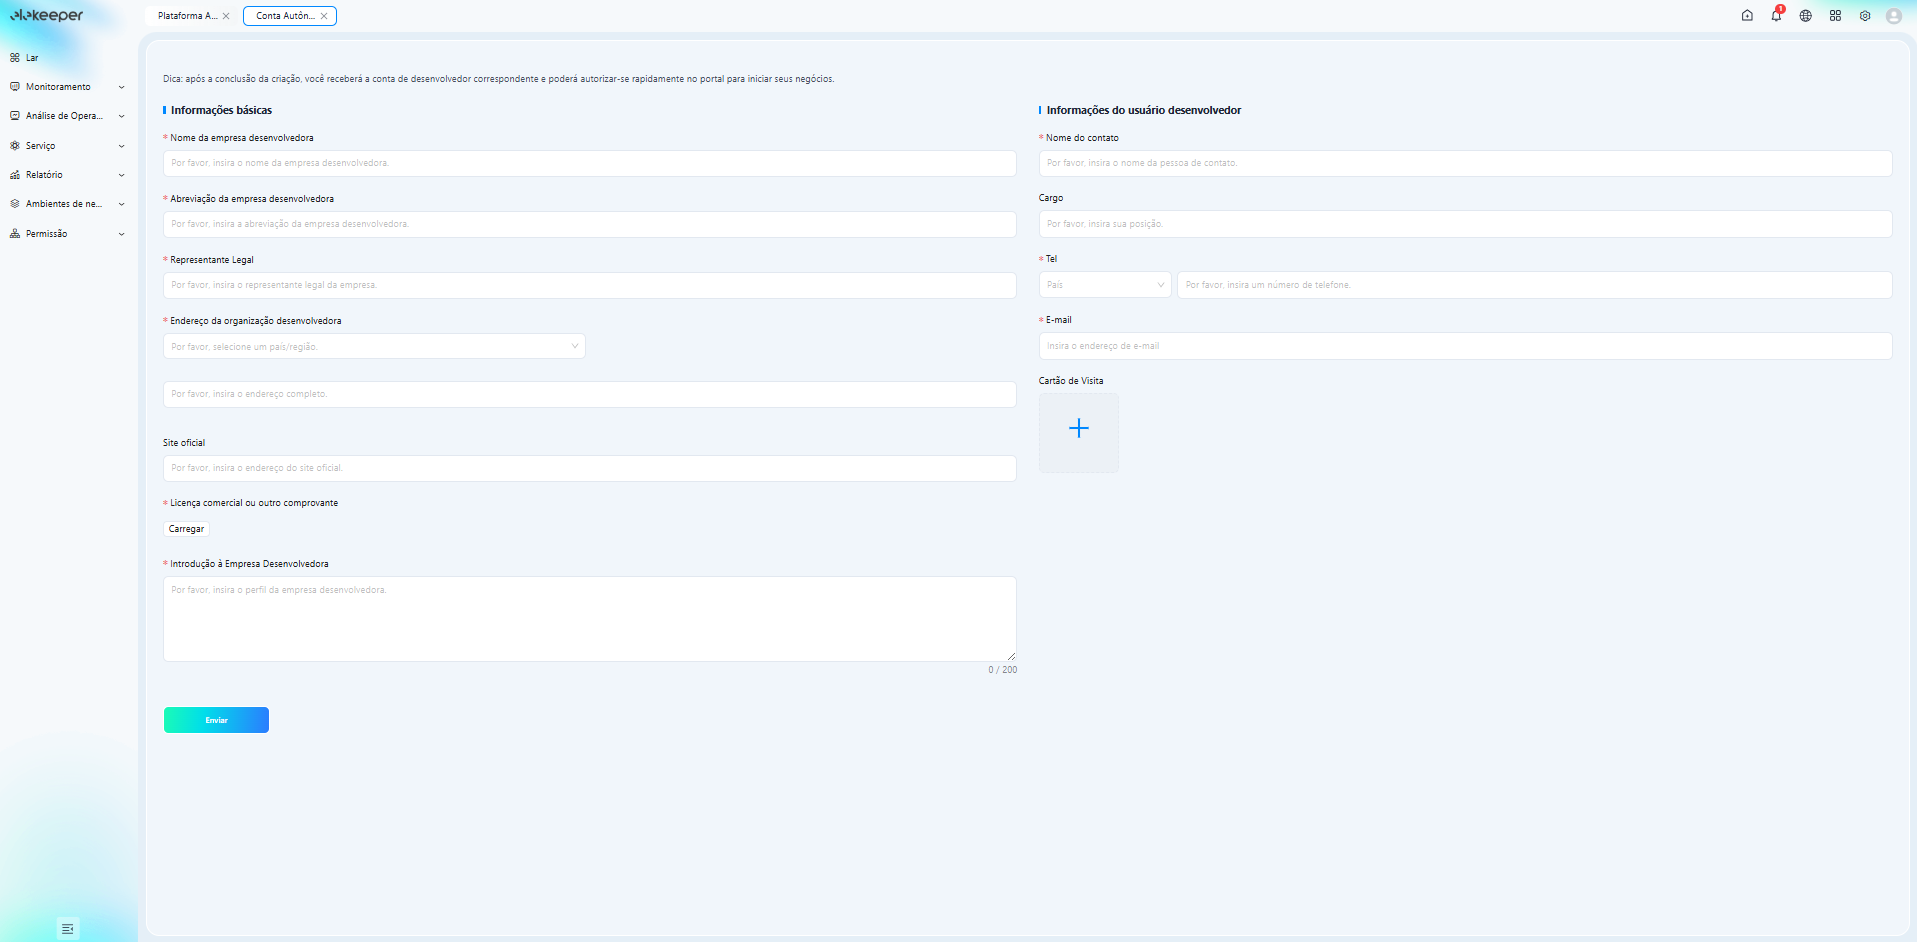Open Relatório in the sidebar
The height and width of the screenshot is (942, 1917).
coord(44,175)
